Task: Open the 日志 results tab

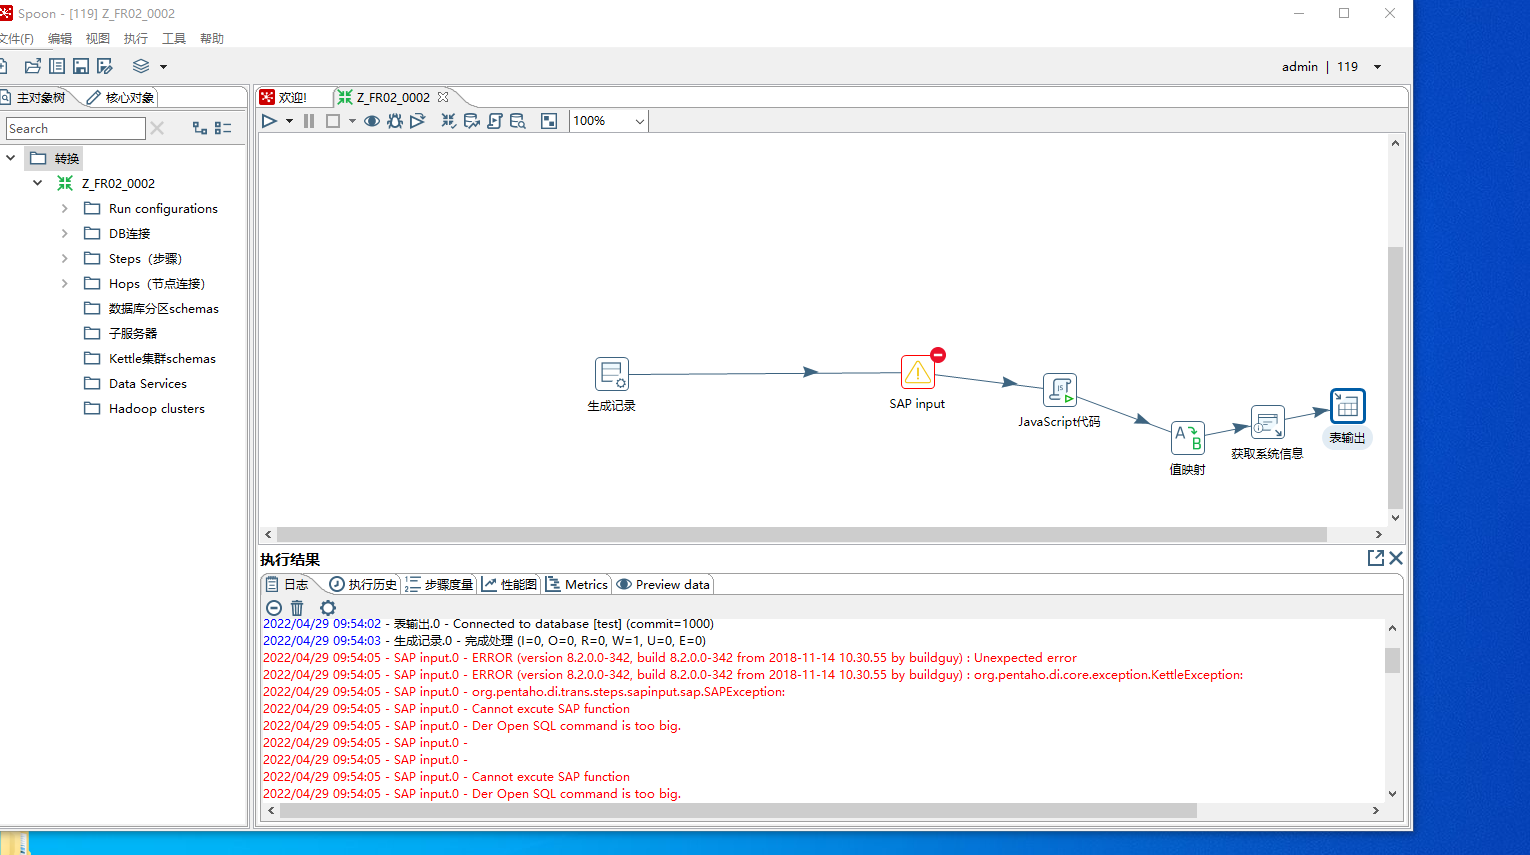Action: point(287,584)
